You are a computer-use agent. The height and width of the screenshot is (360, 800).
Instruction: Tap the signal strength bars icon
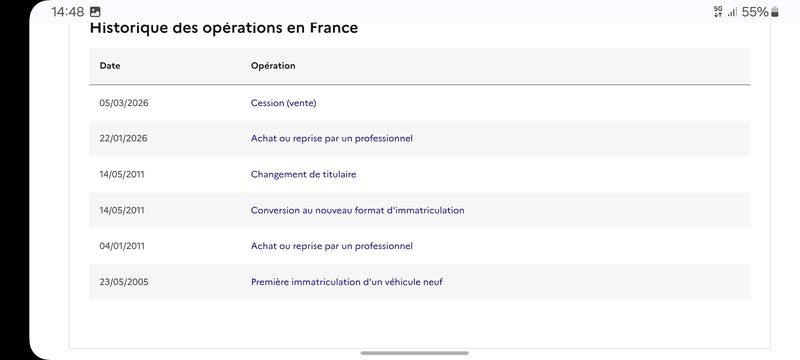pos(732,12)
